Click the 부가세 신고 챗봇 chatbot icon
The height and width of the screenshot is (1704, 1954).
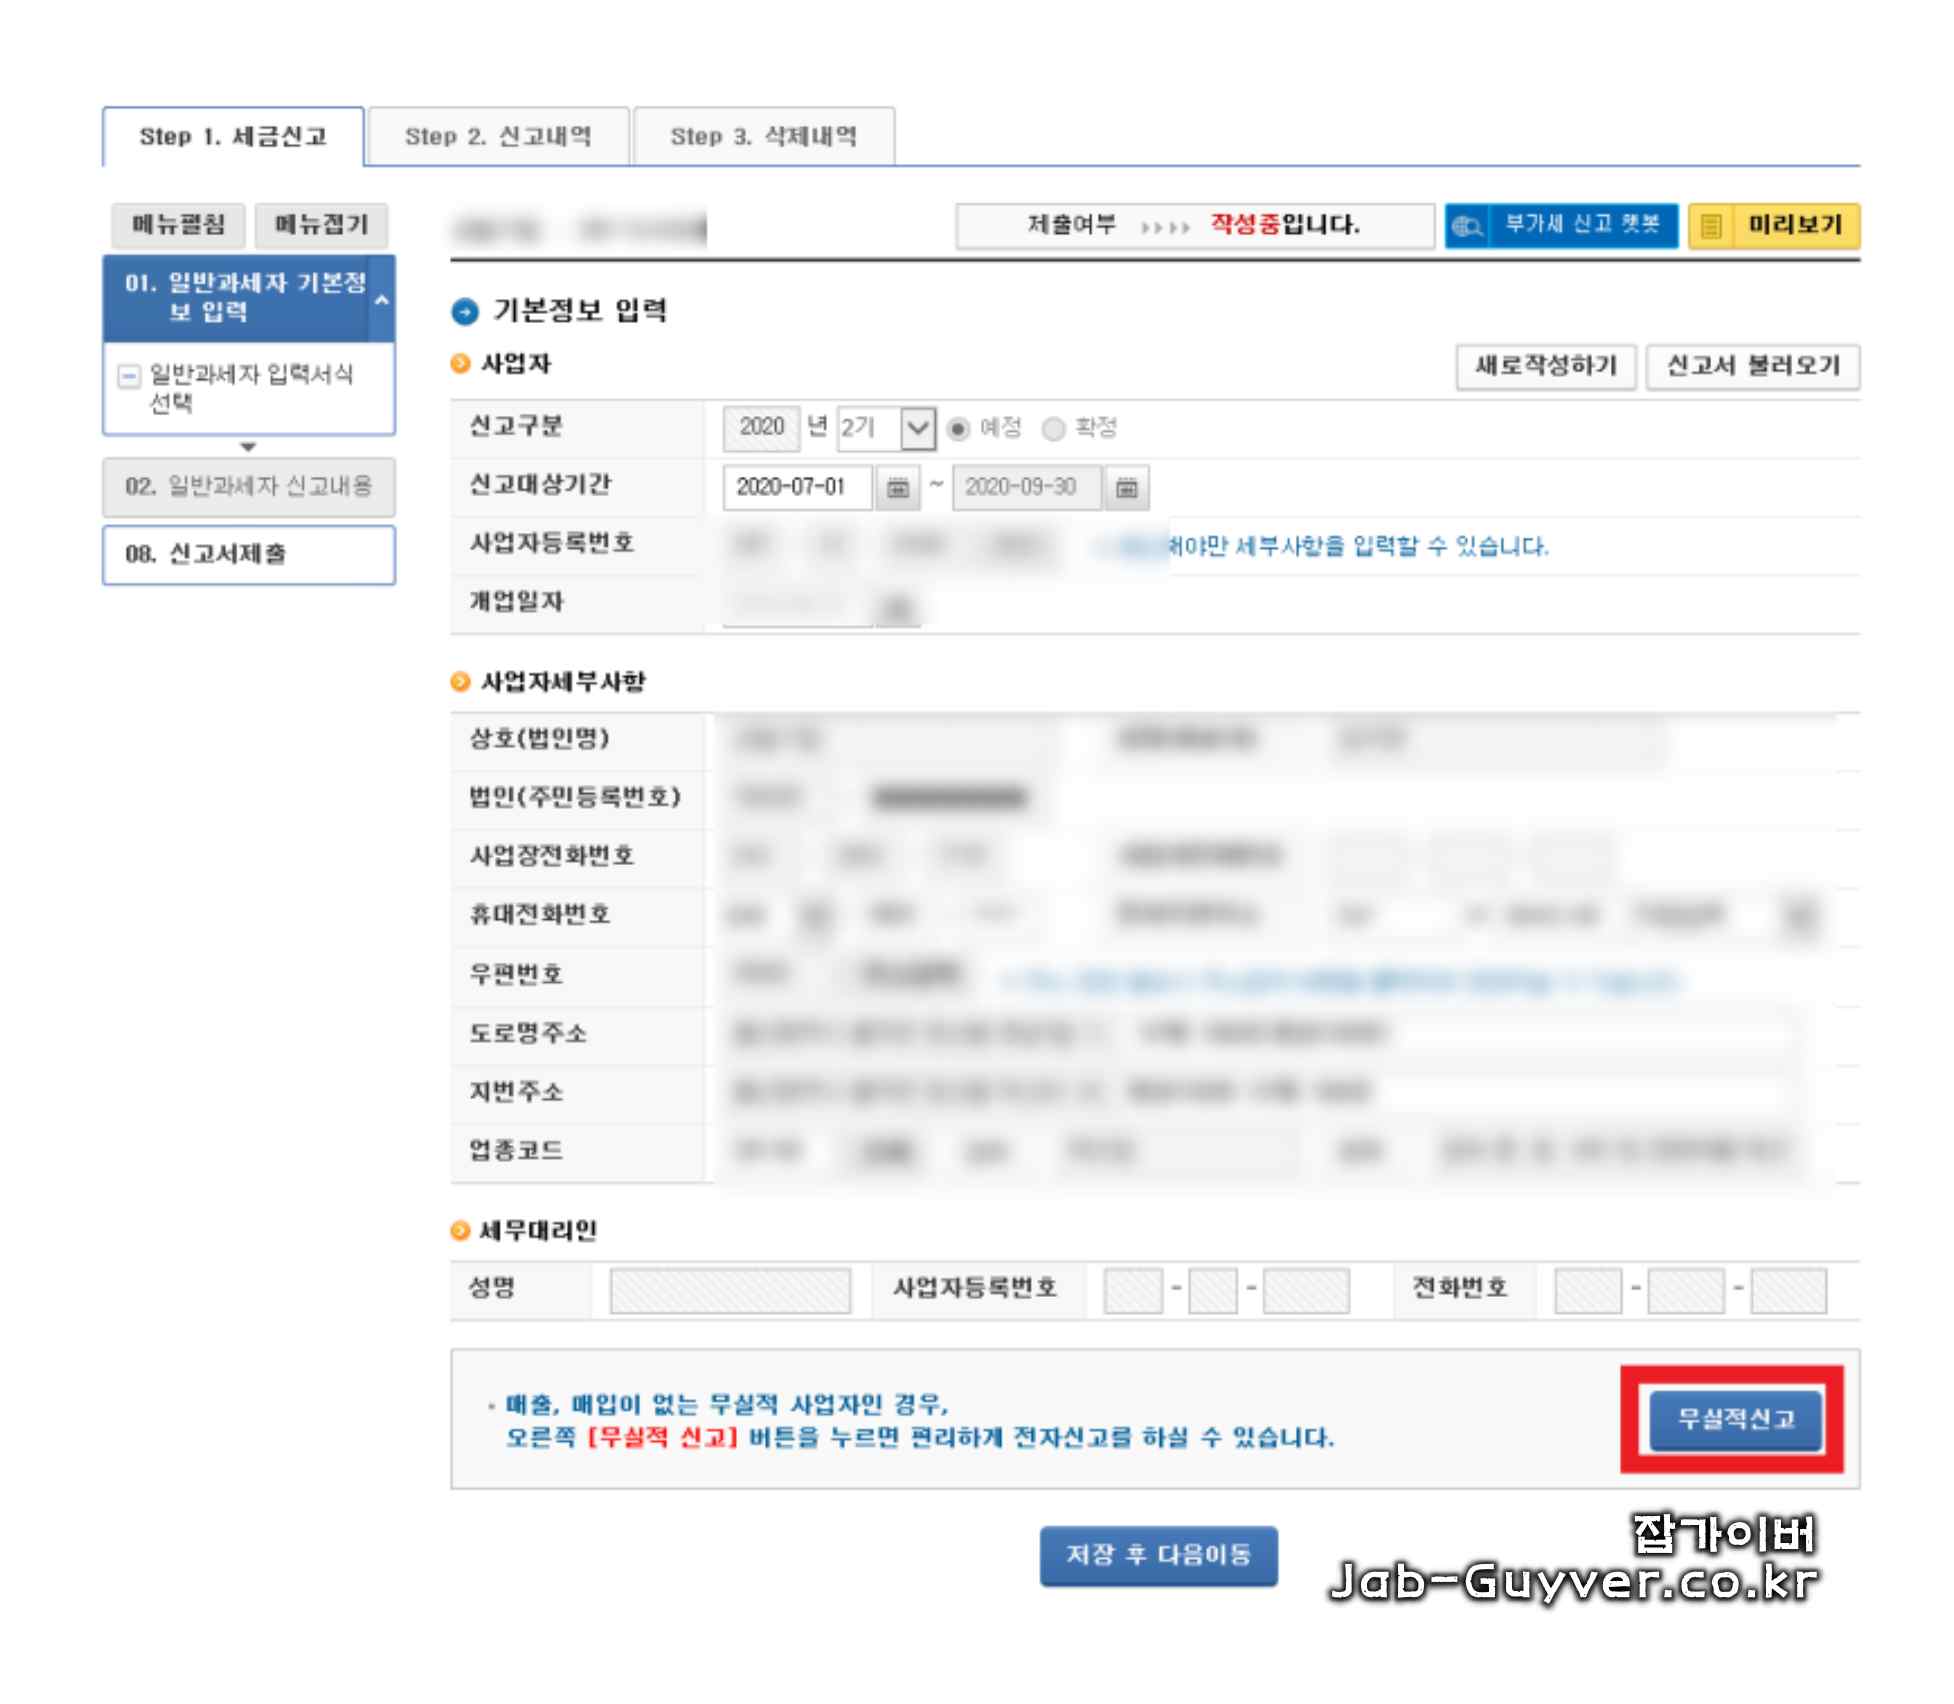[x=1466, y=226]
